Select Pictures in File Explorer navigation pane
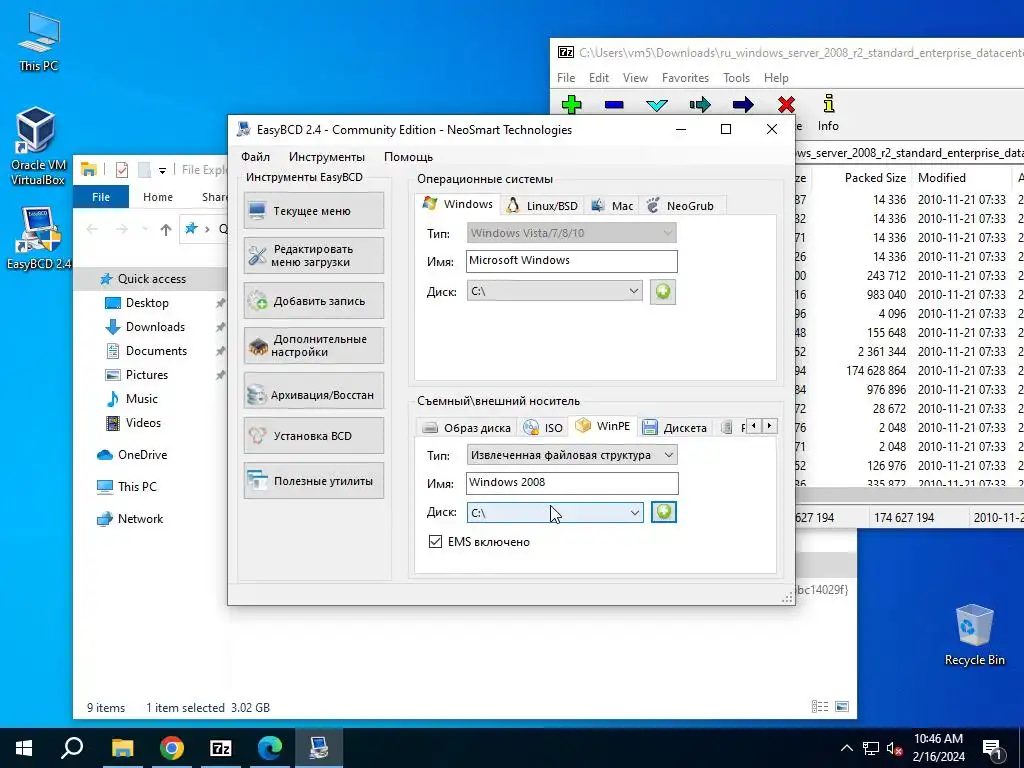1024x768 pixels. click(x=146, y=375)
